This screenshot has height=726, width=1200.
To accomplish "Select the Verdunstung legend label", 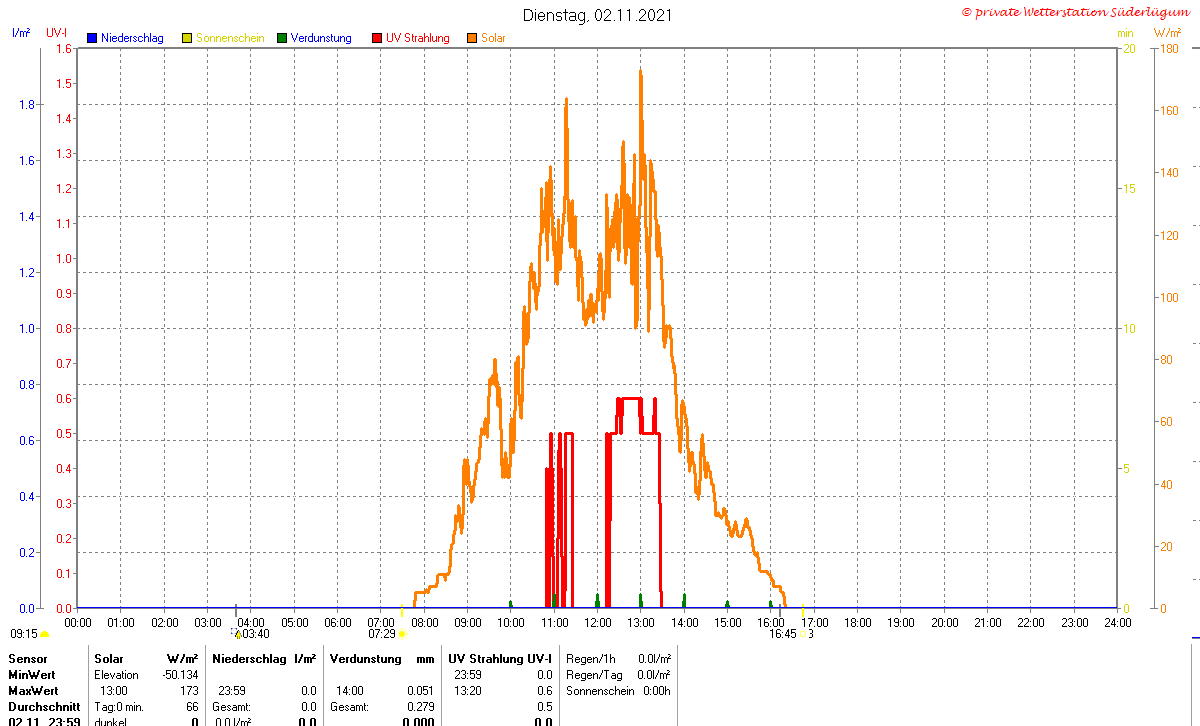I will pyautogui.click(x=321, y=38).
